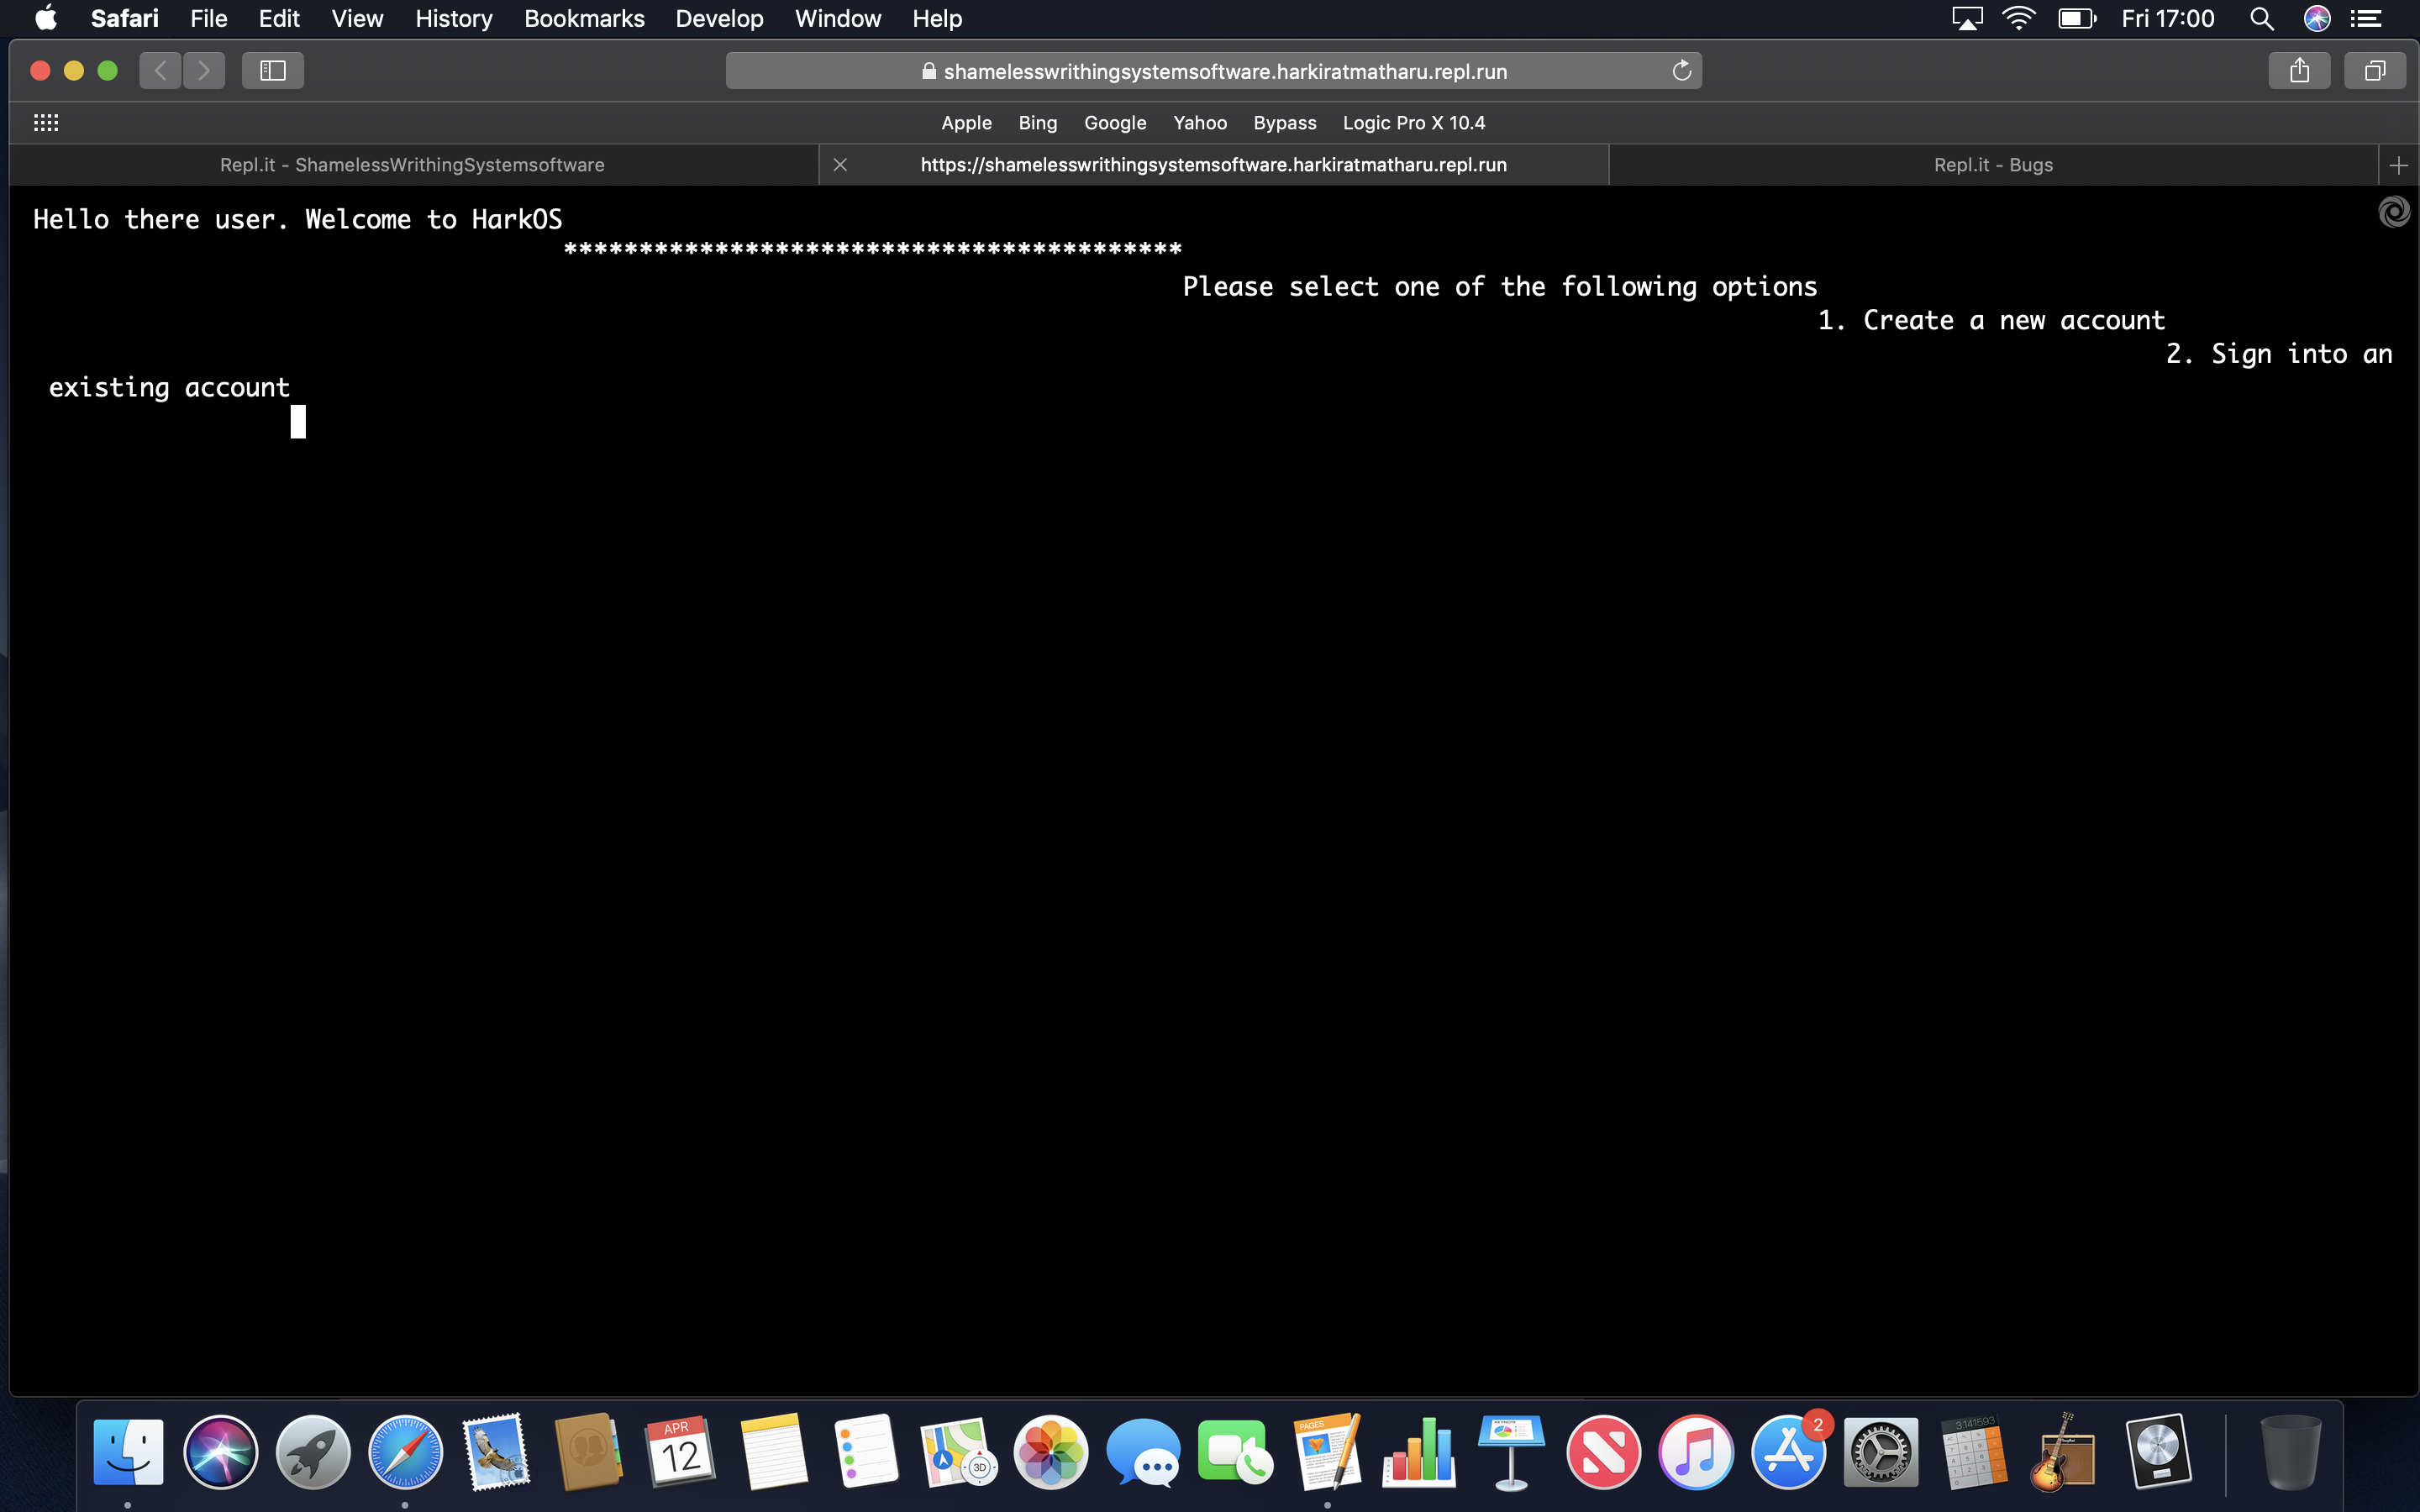Open the View menu

(357, 18)
